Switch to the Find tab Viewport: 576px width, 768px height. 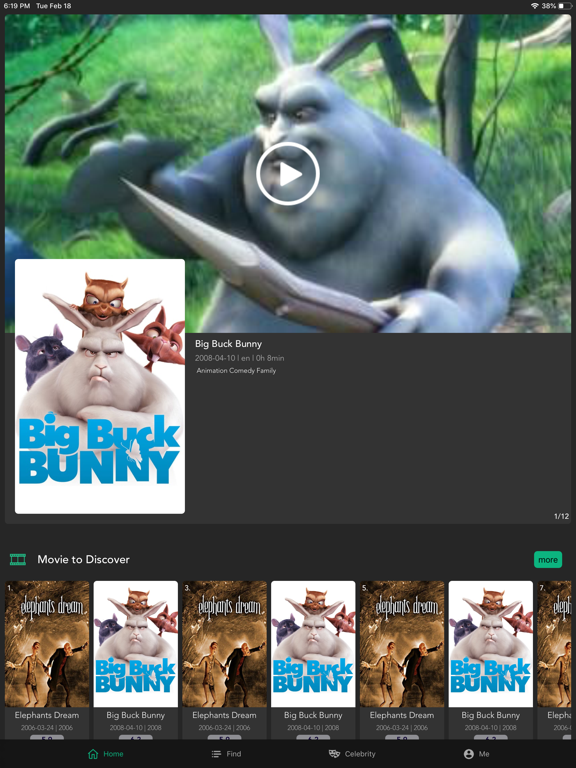tap(226, 754)
